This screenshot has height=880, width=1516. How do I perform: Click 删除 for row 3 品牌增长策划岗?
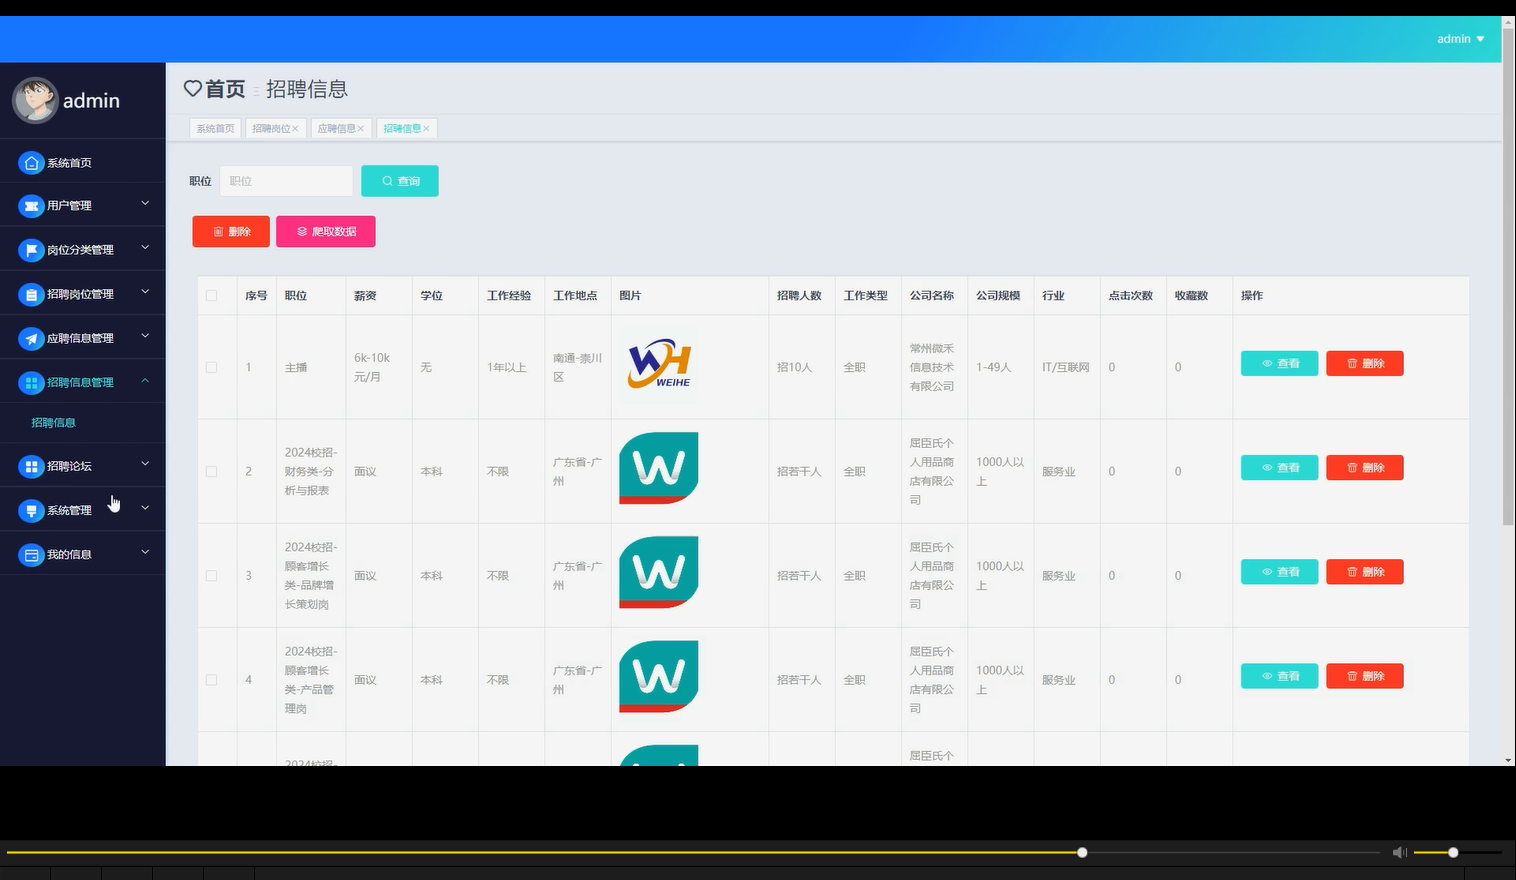[1365, 571]
